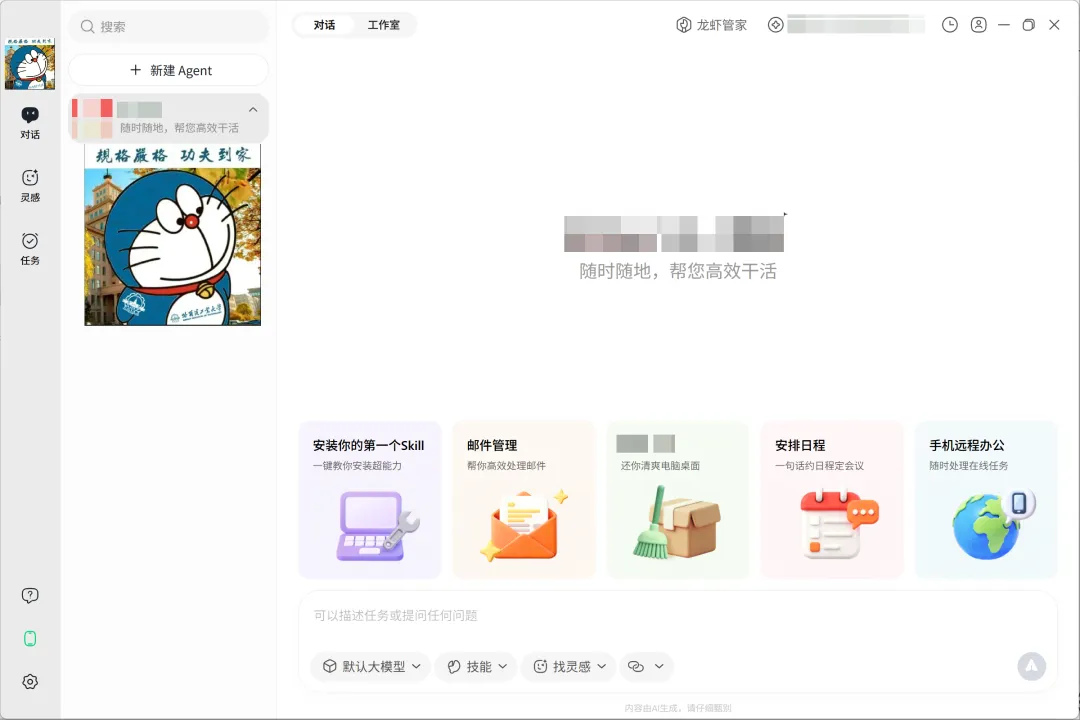Click the 随时处理在线任务 text
Screen dimensions: 1080x720
pyautogui.click(x=968, y=466)
